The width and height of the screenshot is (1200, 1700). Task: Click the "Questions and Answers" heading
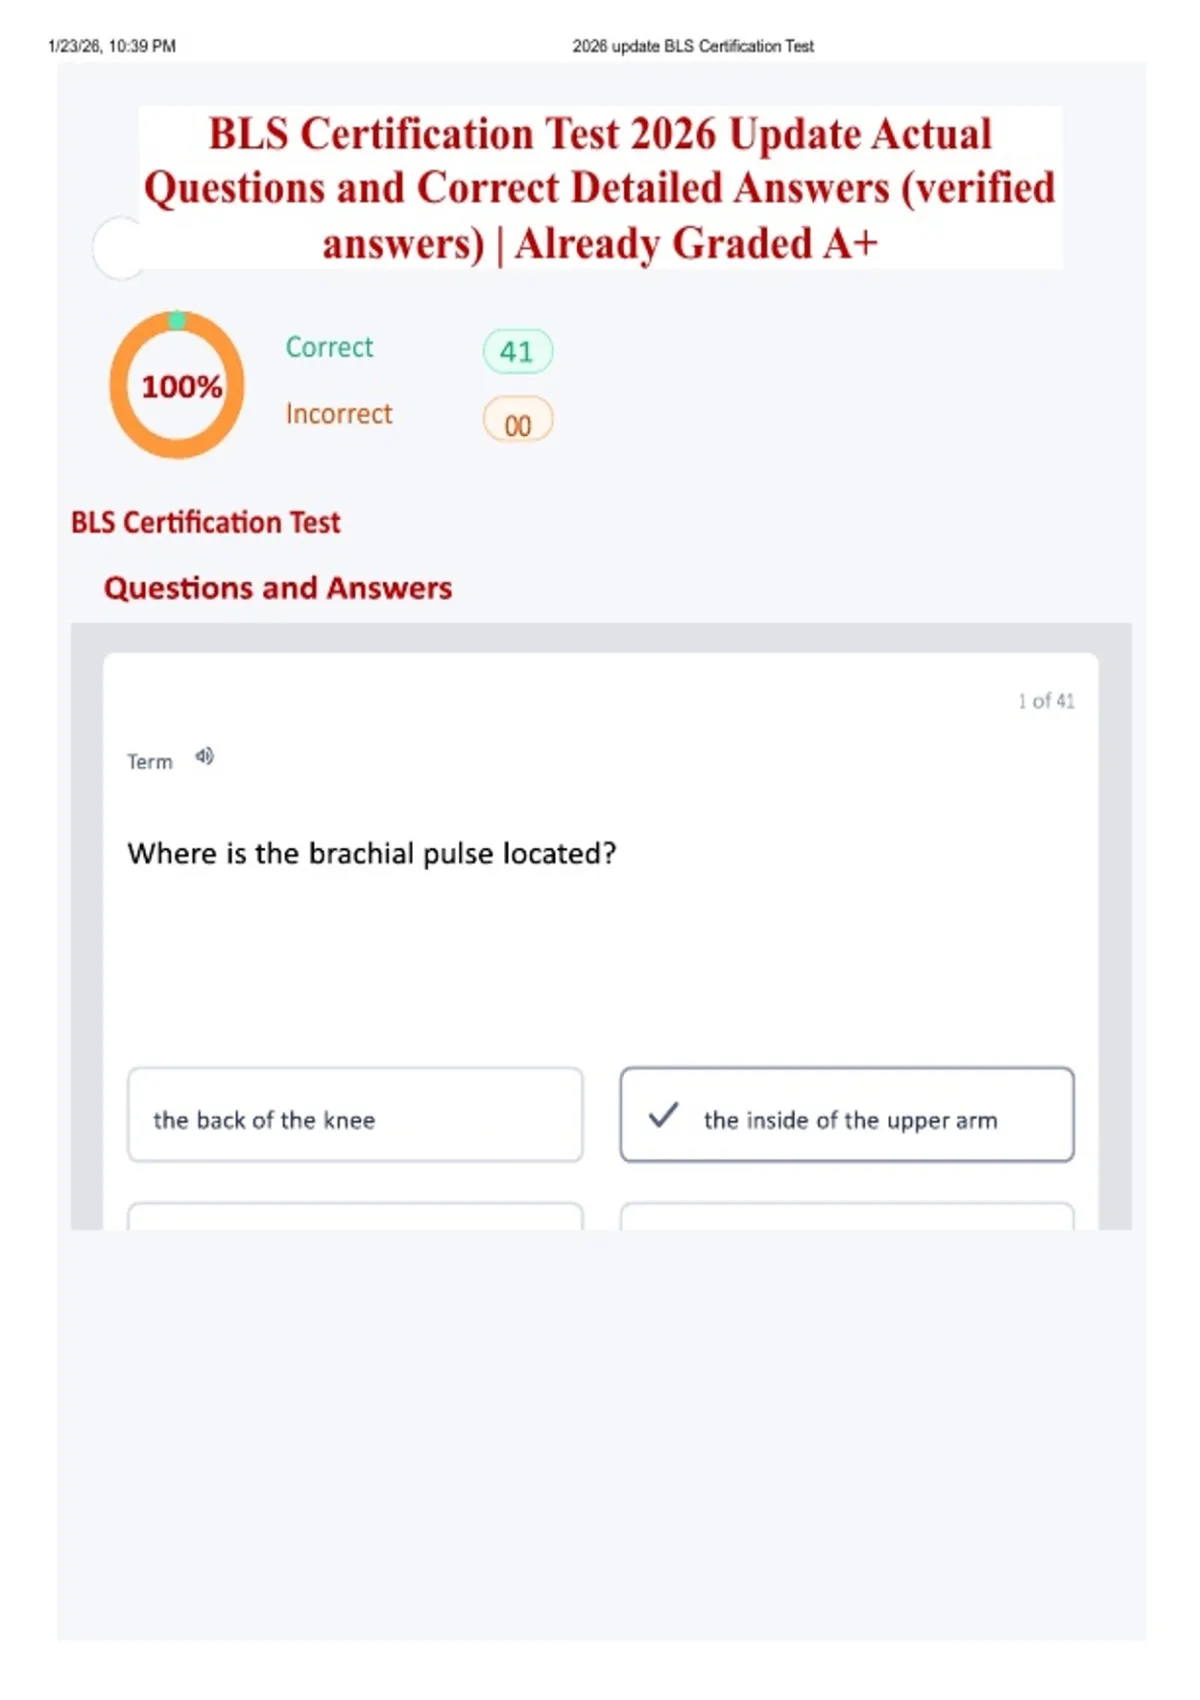pos(278,588)
